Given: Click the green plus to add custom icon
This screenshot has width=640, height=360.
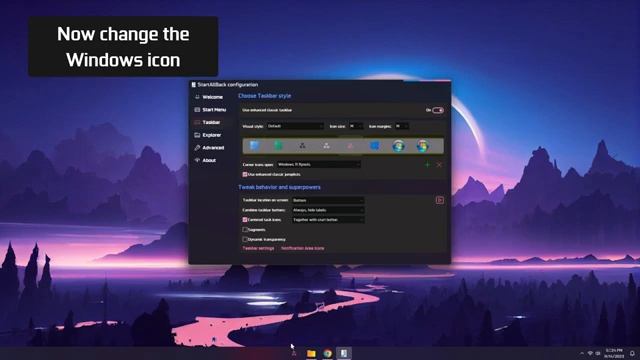Looking at the screenshot, I should [x=427, y=164].
